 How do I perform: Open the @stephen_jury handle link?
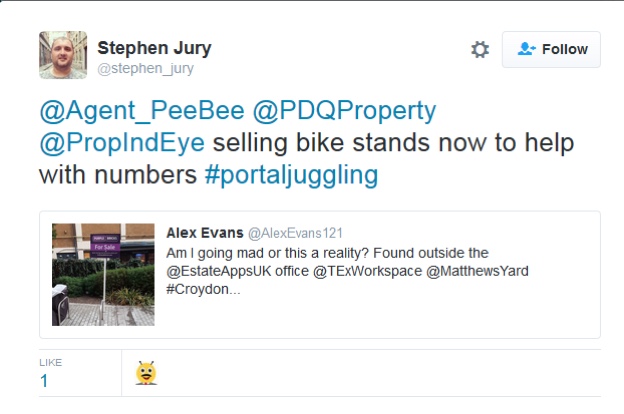145,69
